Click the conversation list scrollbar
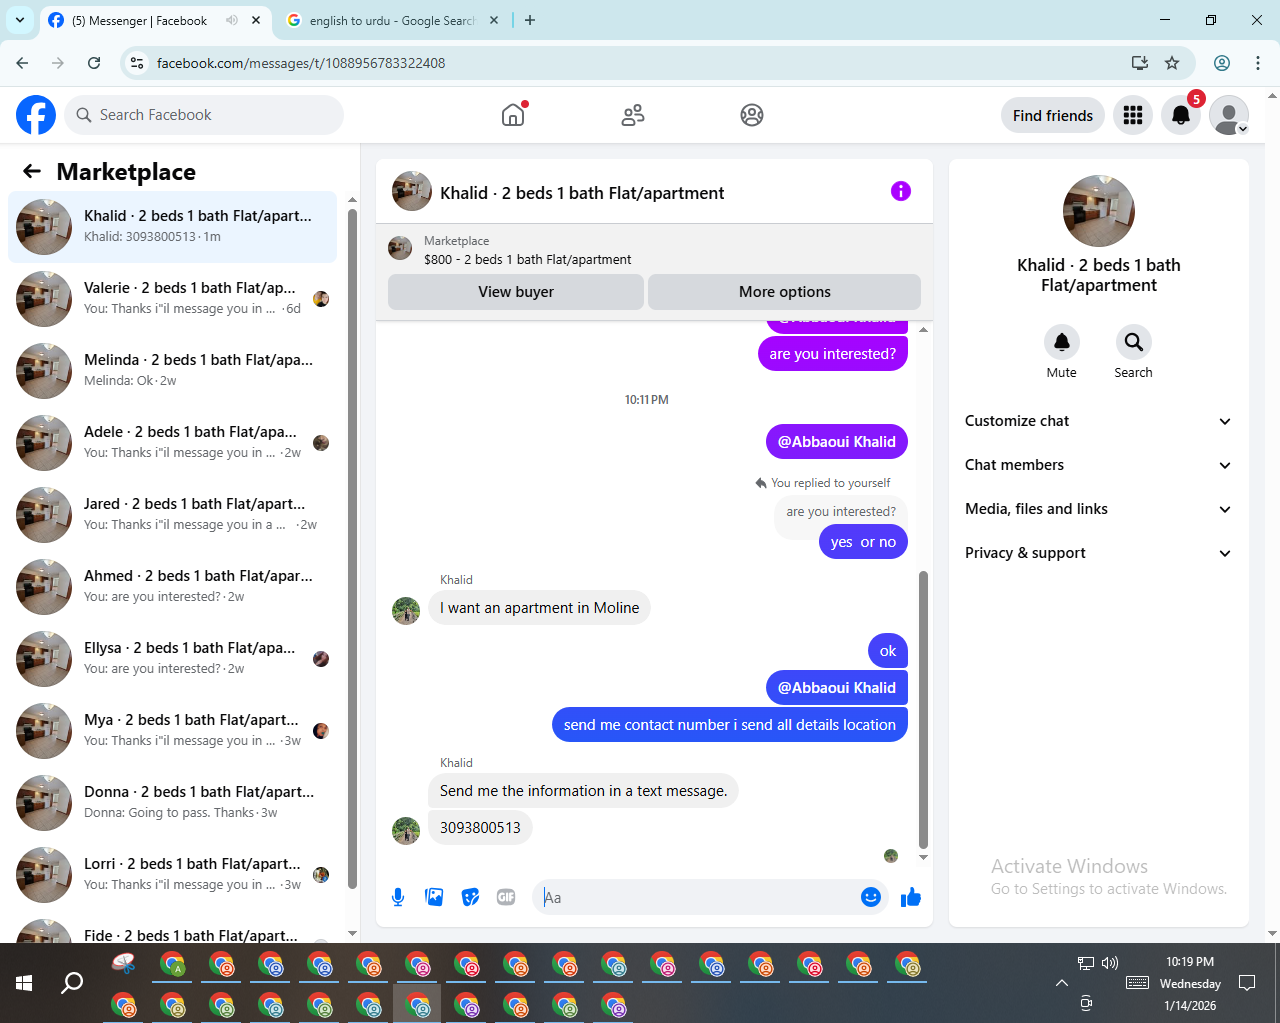 coord(352,548)
